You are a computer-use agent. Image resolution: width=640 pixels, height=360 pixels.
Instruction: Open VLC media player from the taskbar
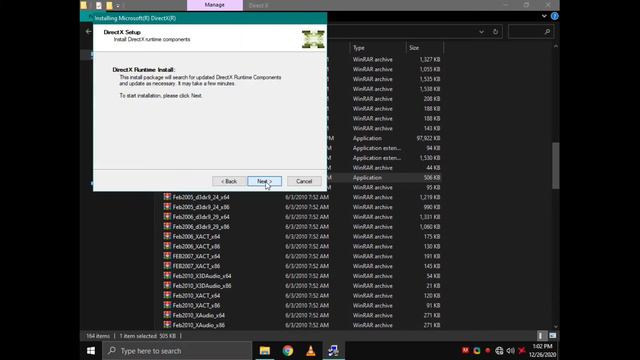(x=311, y=351)
